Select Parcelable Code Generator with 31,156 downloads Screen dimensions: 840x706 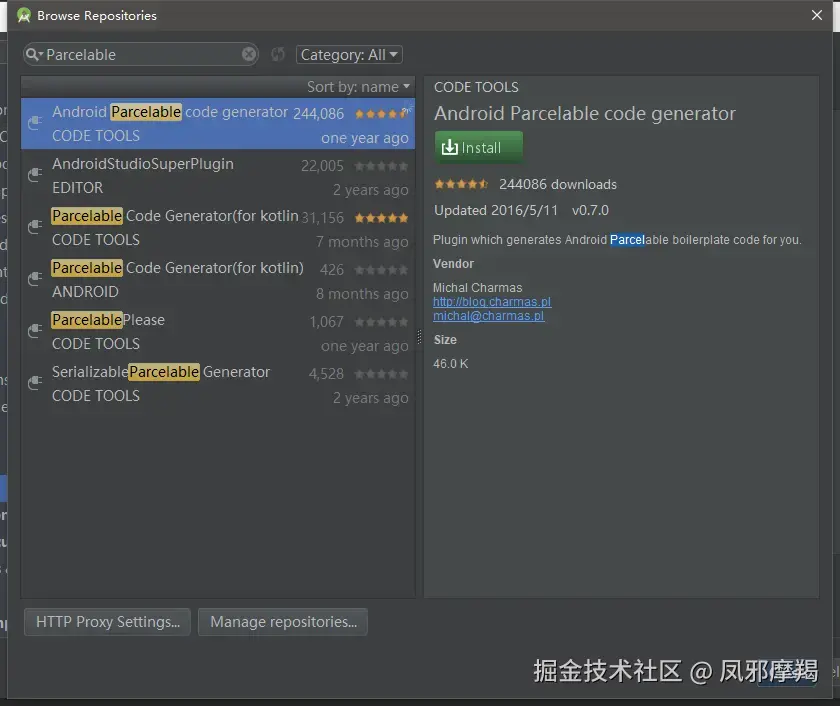[x=218, y=228]
